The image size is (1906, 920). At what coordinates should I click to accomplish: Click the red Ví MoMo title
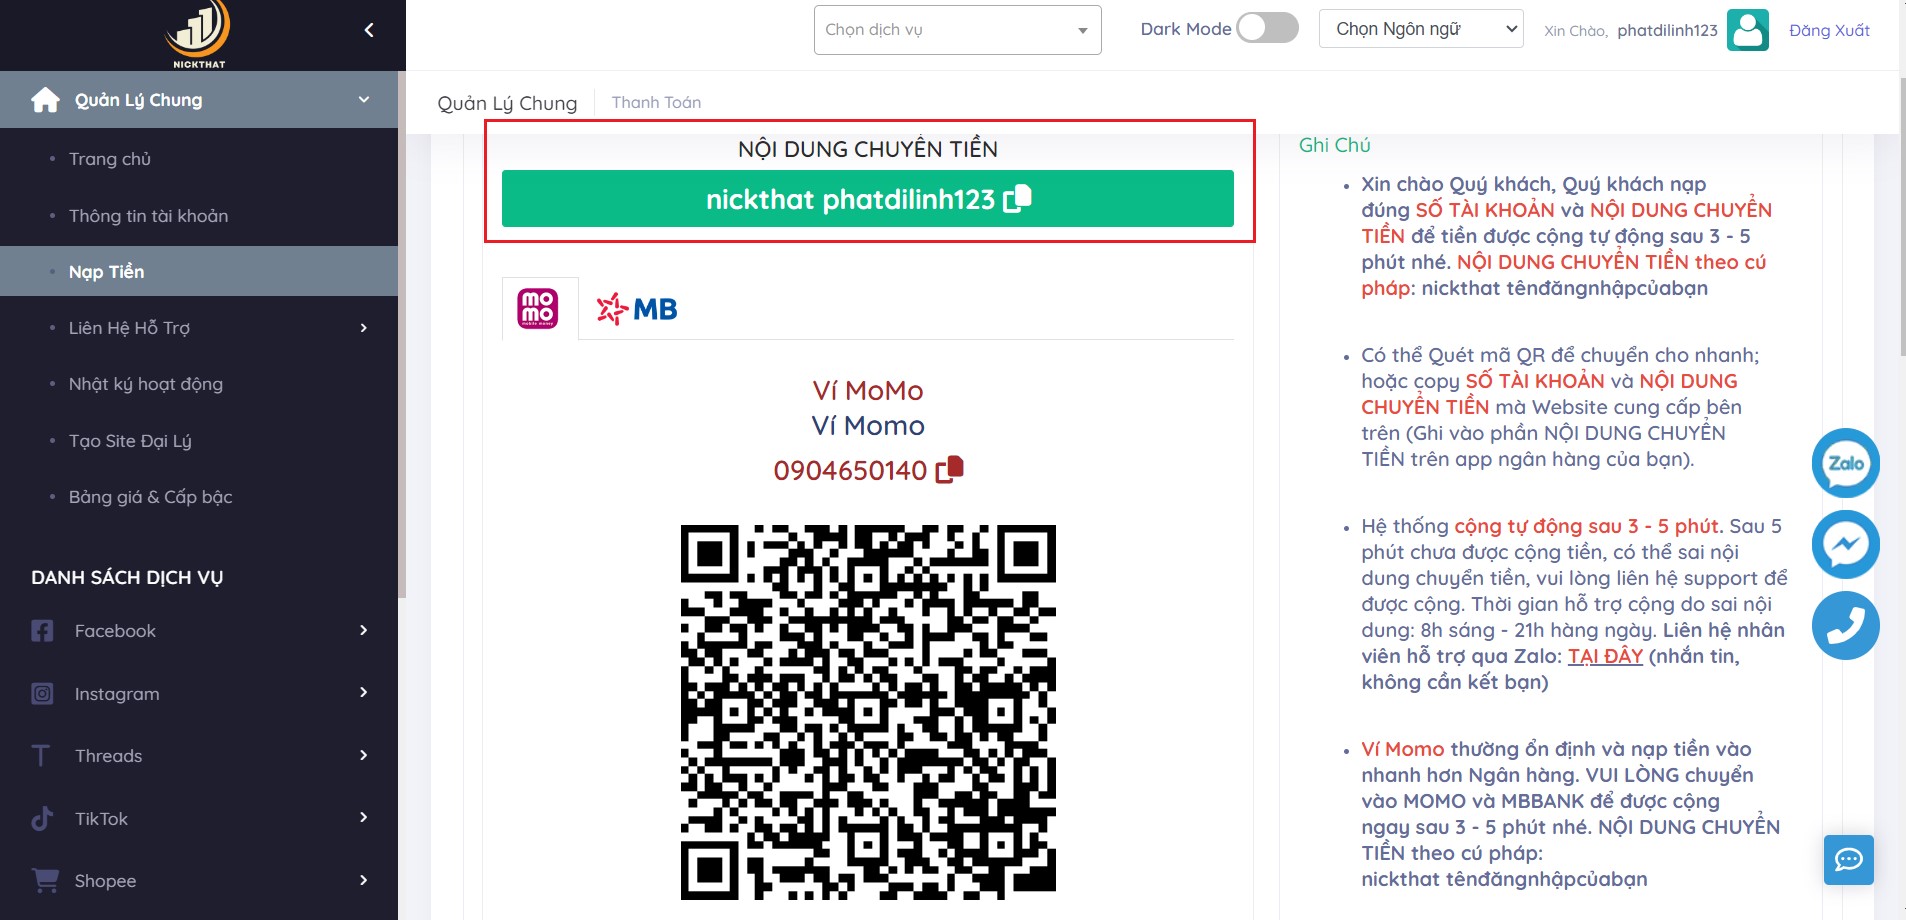coord(868,390)
